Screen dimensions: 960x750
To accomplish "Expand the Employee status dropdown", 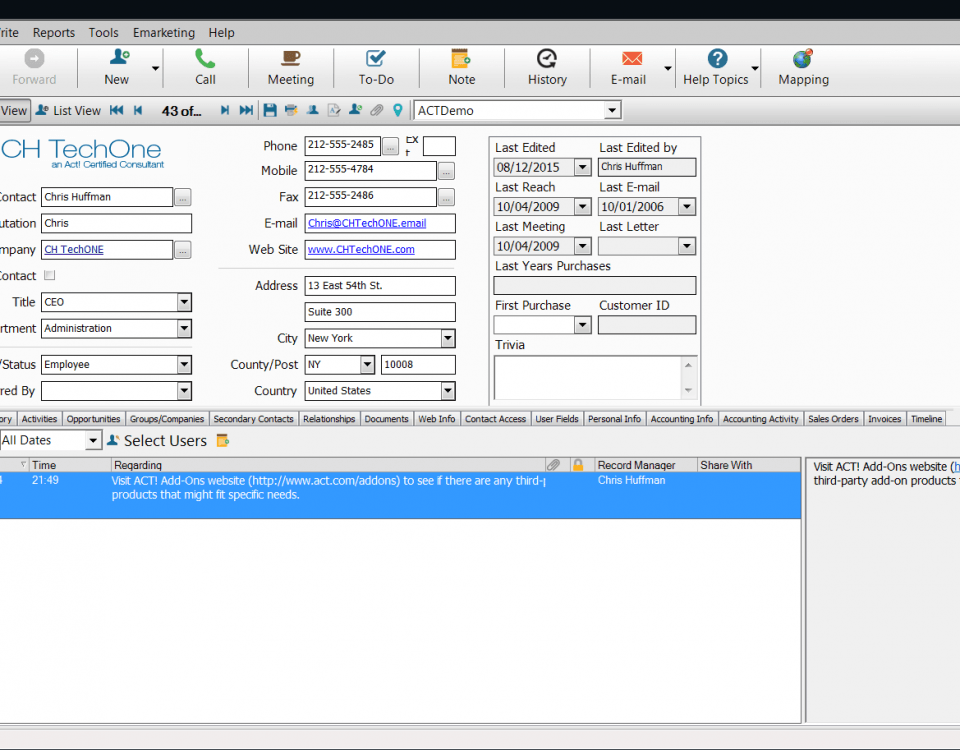I will tap(184, 364).
